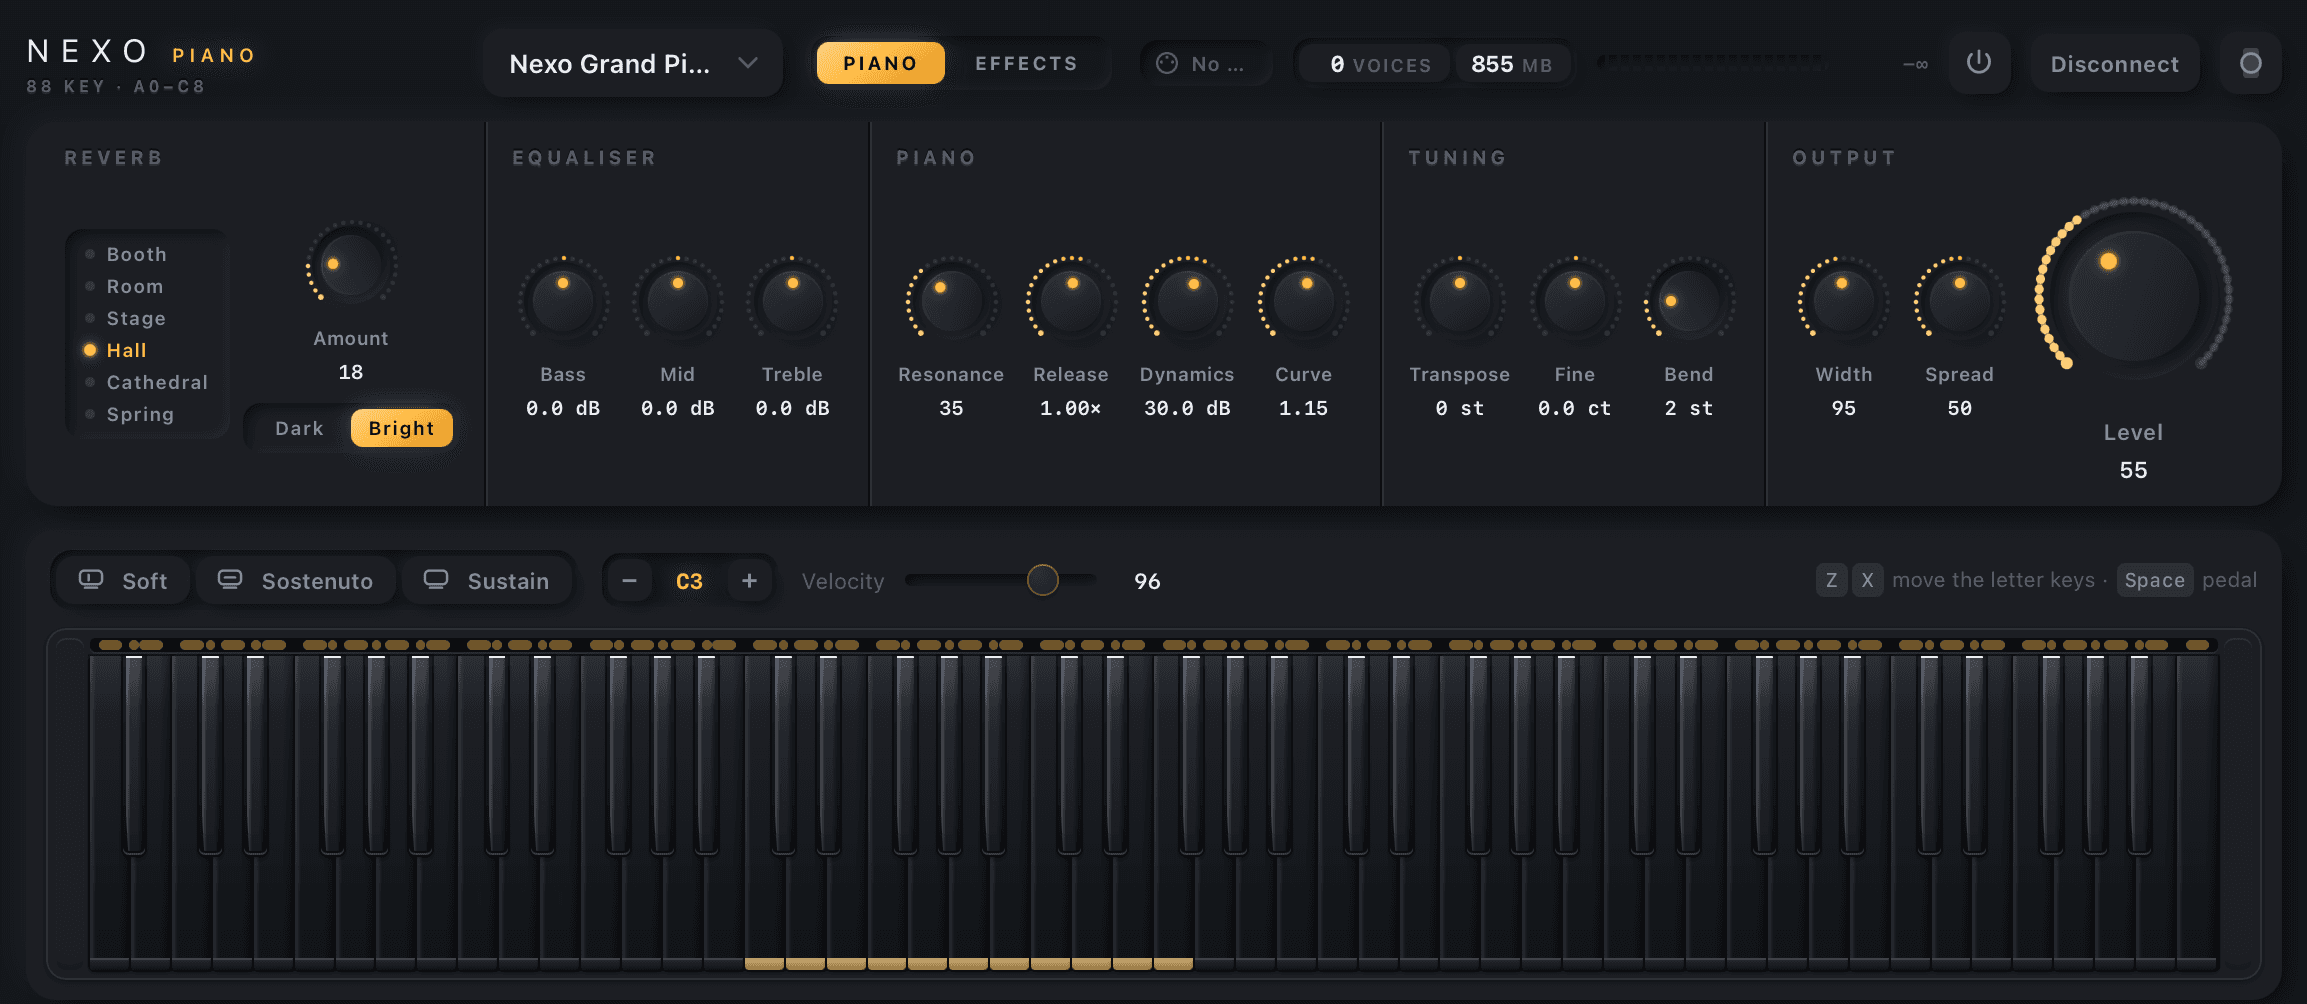Click the Velocity slider handle
Image resolution: width=2307 pixels, height=1004 pixels.
click(x=1042, y=580)
